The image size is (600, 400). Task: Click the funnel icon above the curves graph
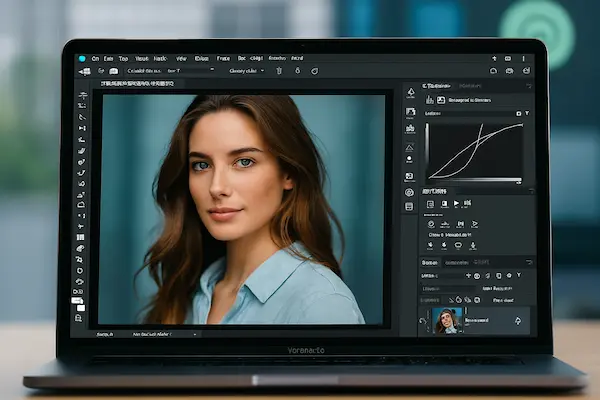tap(527, 113)
